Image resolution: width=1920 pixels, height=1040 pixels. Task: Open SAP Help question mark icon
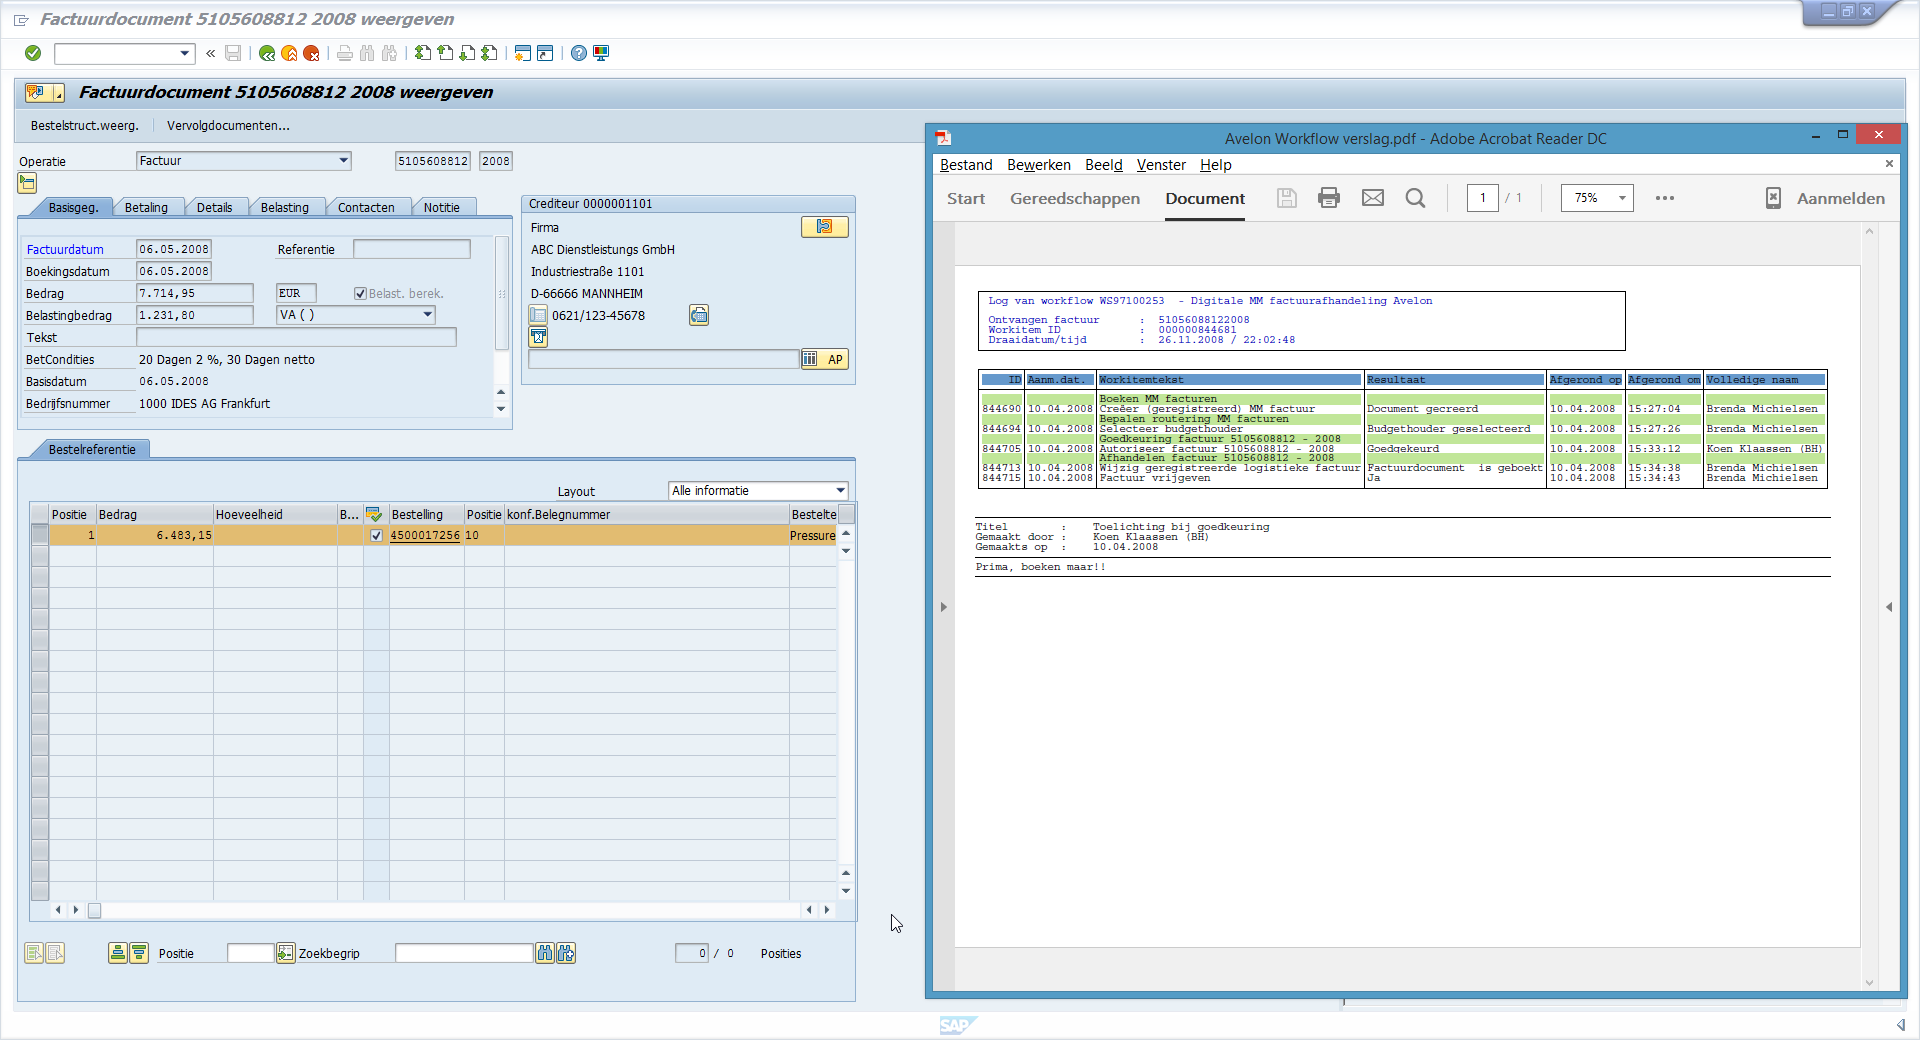coord(579,53)
